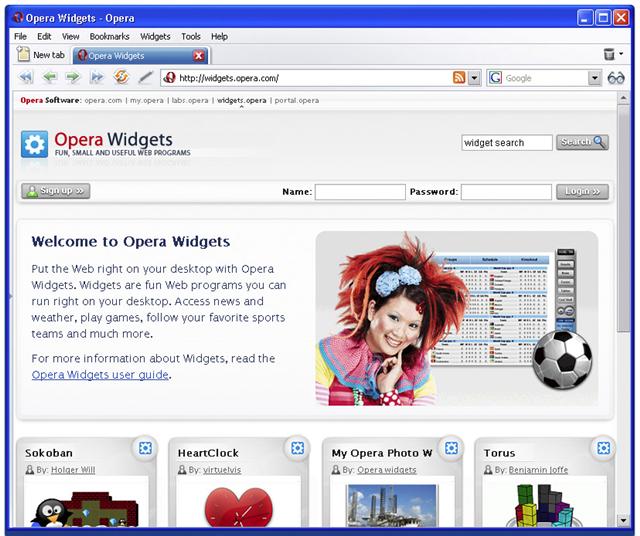Image resolution: width=640 pixels, height=536 pixels.
Task: Open the RSS feed icon in address bar
Action: pos(459,78)
